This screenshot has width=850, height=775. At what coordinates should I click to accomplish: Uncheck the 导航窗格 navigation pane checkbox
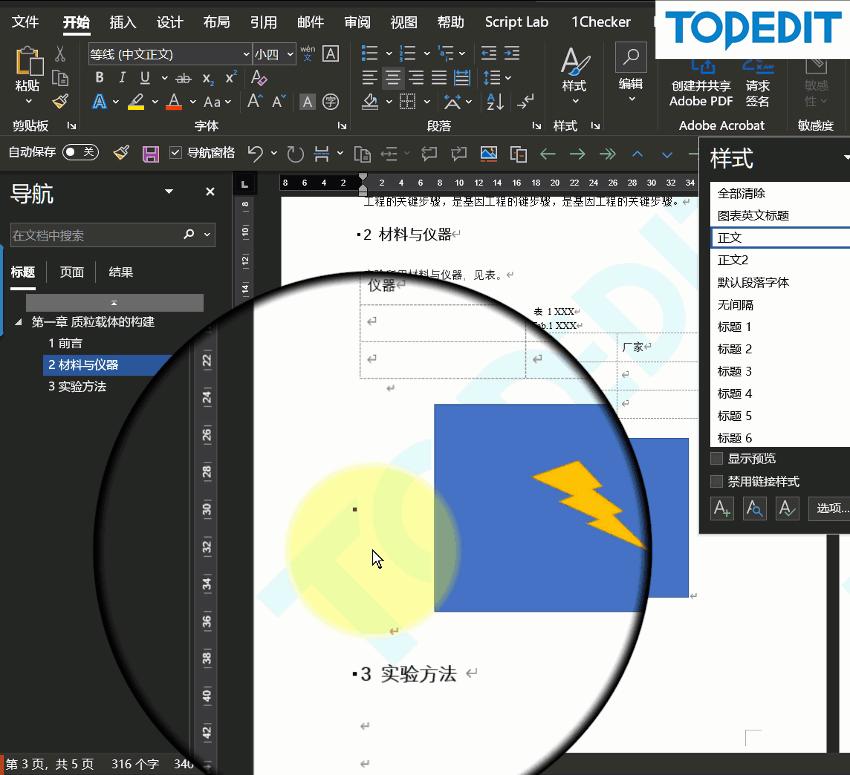pos(176,153)
